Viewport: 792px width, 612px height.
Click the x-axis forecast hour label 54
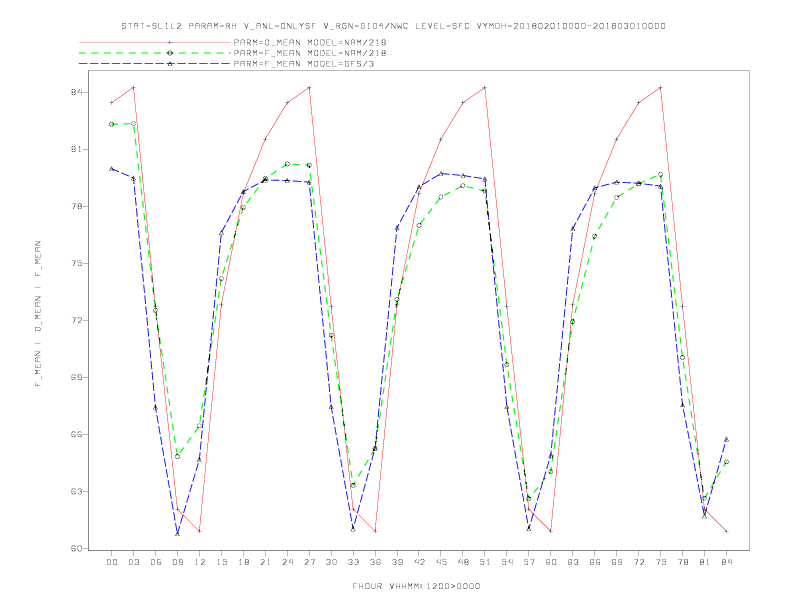tap(507, 562)
